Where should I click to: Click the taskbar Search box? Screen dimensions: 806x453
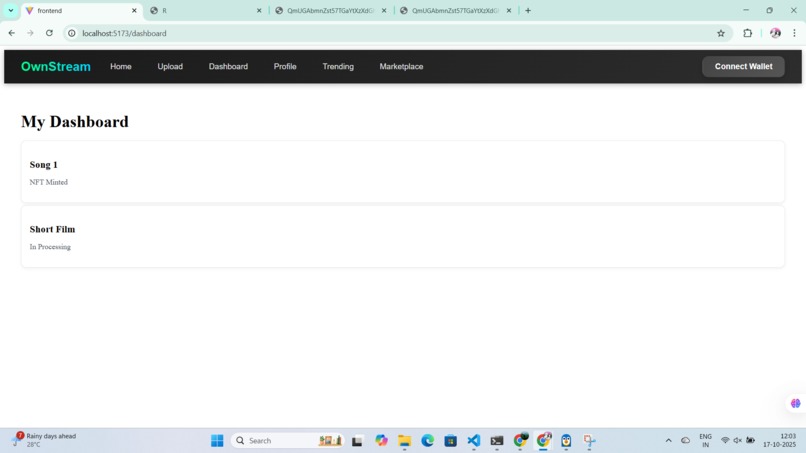pos(288,441)
